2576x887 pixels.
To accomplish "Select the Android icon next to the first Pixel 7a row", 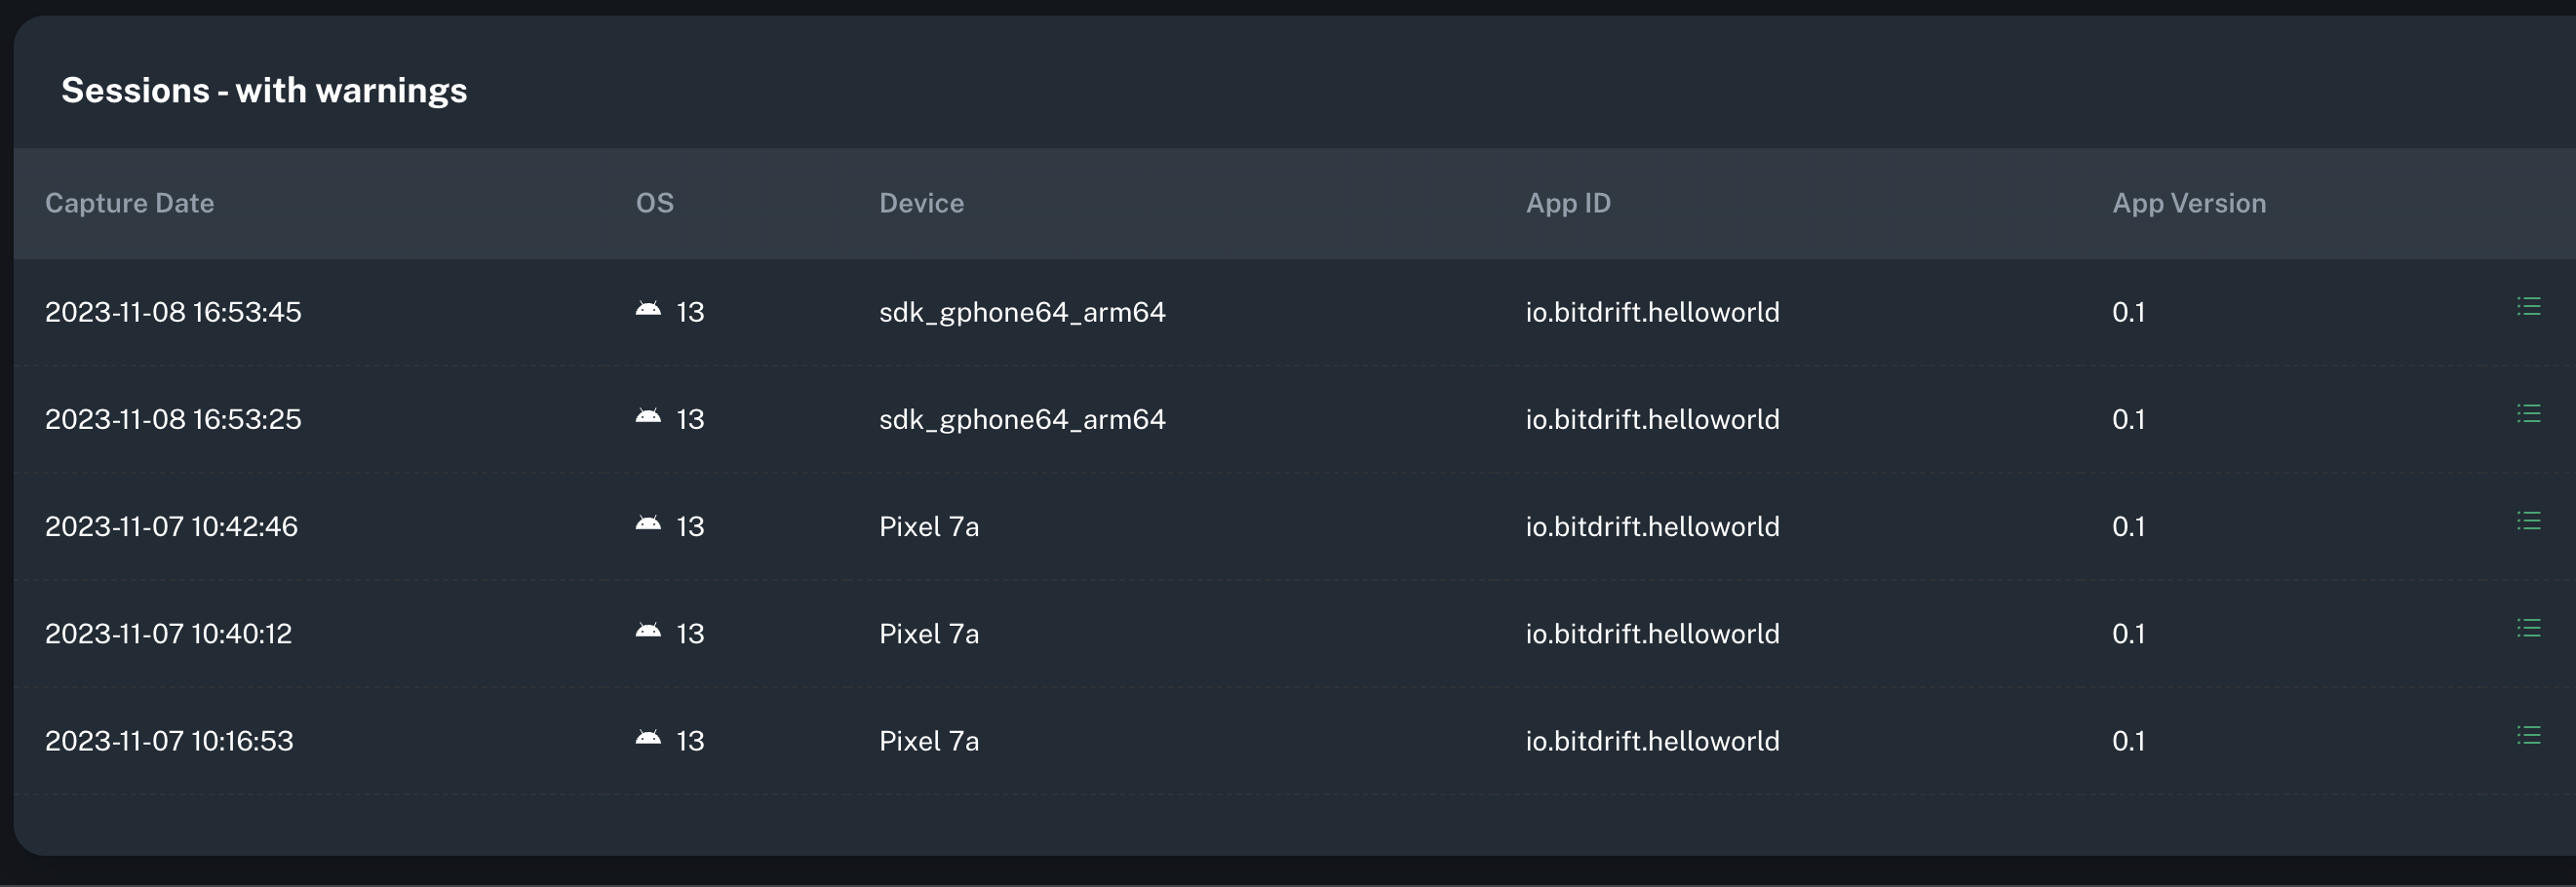I will (648, 523).
